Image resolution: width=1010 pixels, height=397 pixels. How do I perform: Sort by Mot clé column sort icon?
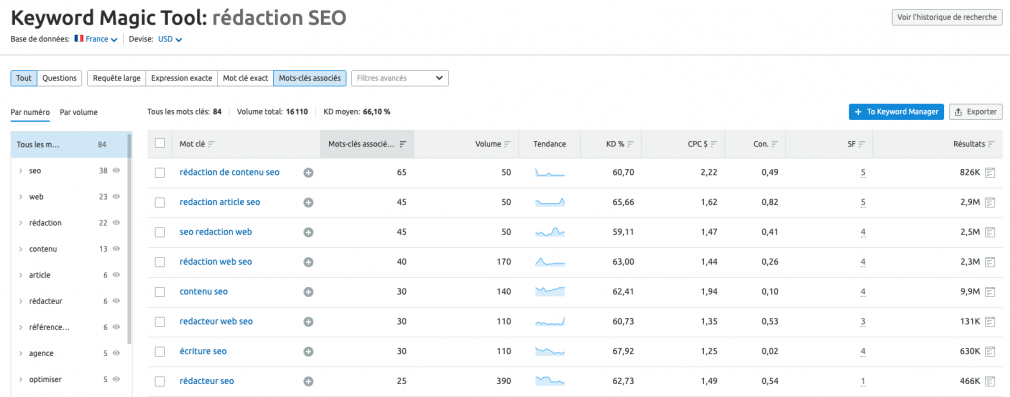211,144
